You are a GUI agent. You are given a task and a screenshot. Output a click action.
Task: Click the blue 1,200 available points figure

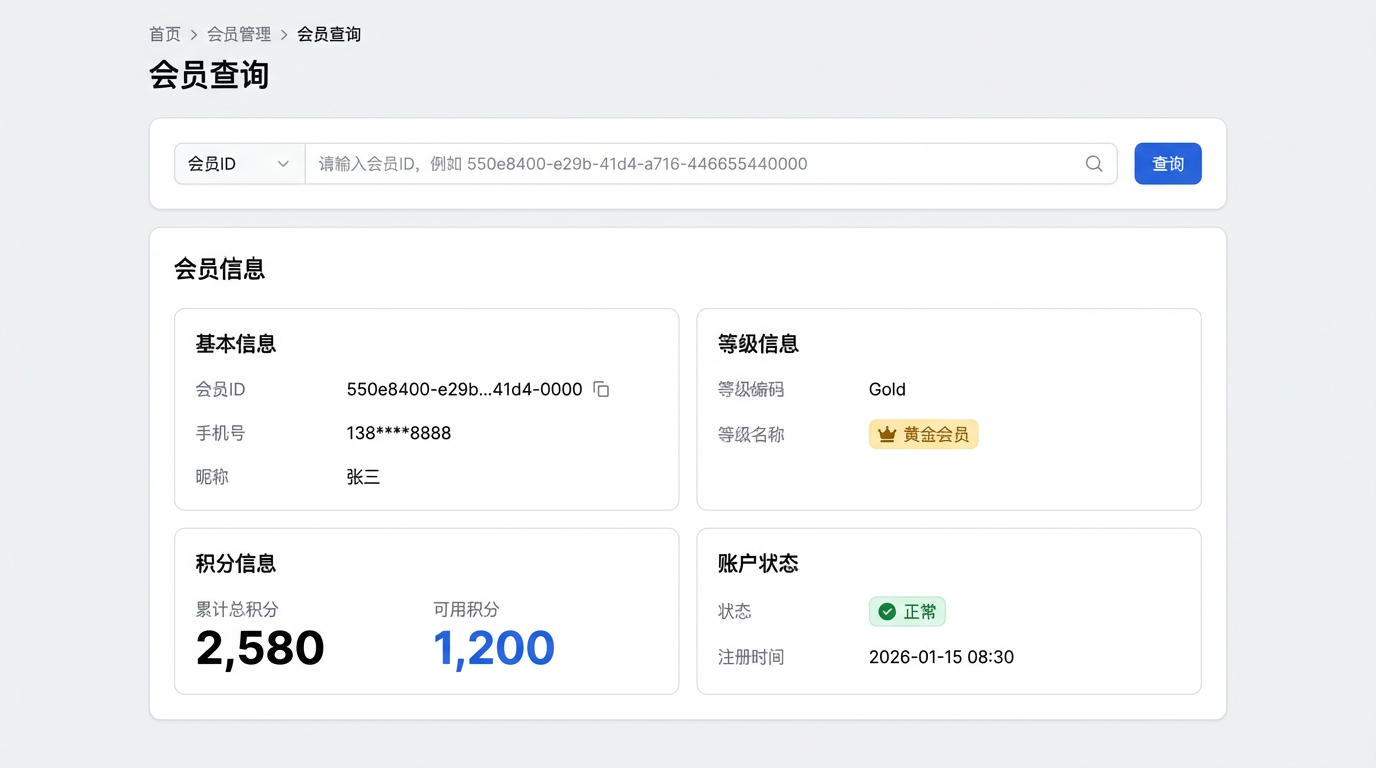(x=494, y=648)
